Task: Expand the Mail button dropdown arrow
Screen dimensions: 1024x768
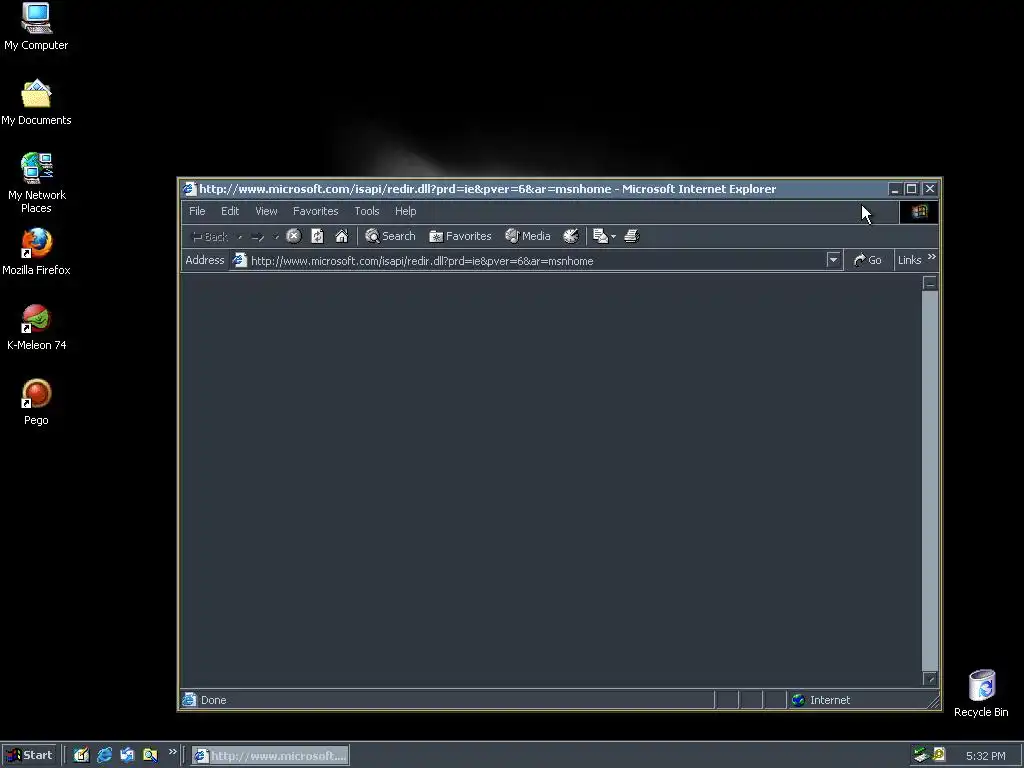Action: (x=613, y=236)
